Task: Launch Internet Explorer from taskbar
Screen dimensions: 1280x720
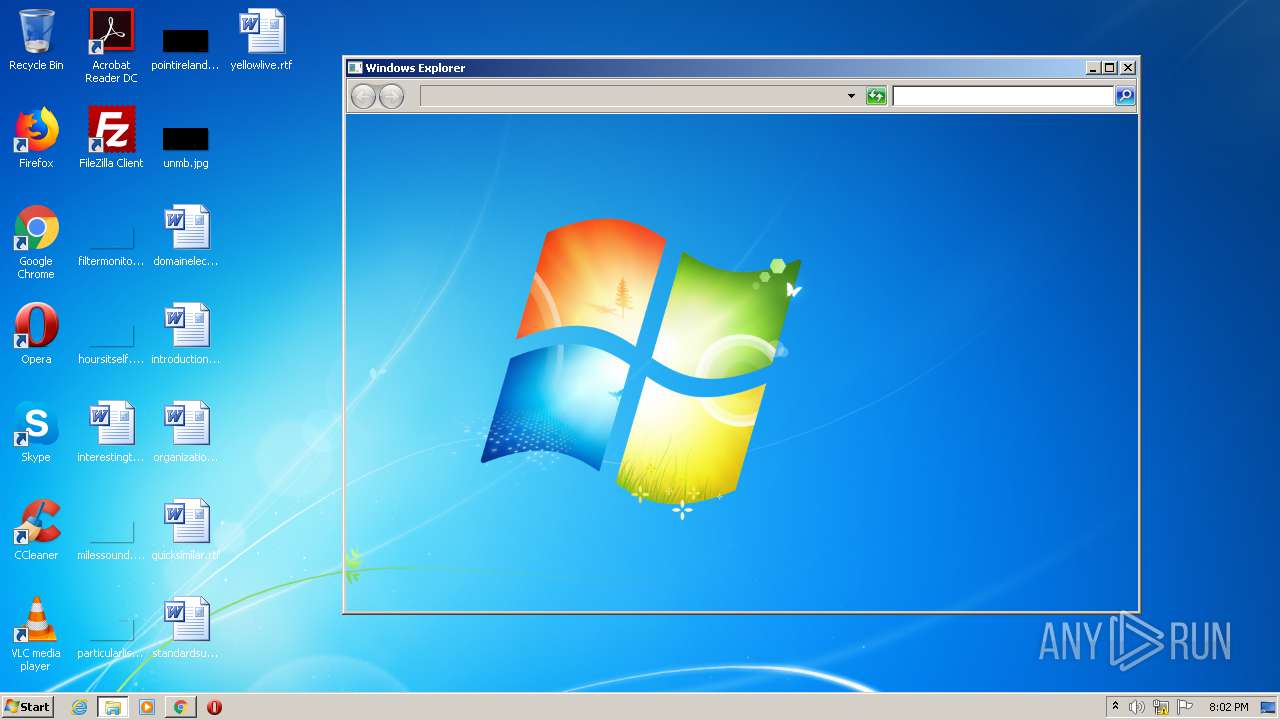Action: pos(79,707)
